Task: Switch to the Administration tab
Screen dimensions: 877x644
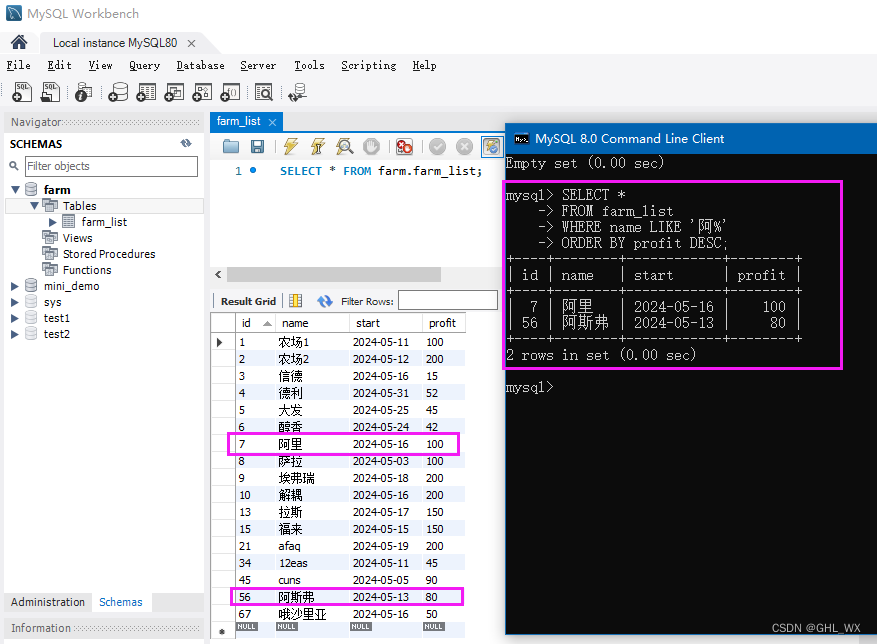Action: [48, 602]
